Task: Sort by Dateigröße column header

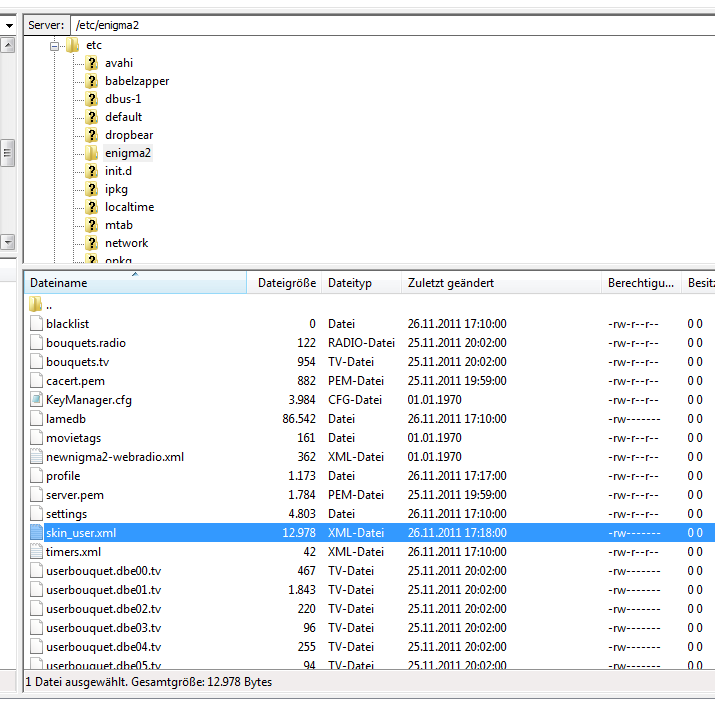Action: (284, 284)
